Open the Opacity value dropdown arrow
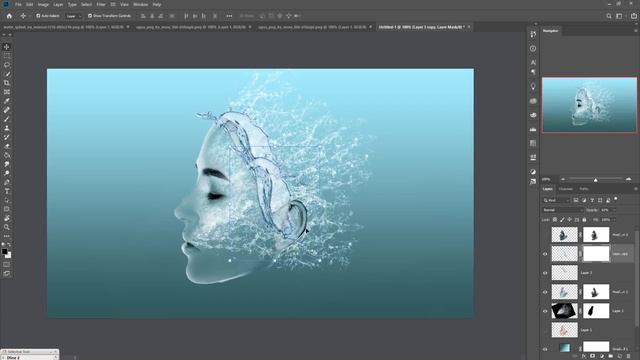 (614, 210)
